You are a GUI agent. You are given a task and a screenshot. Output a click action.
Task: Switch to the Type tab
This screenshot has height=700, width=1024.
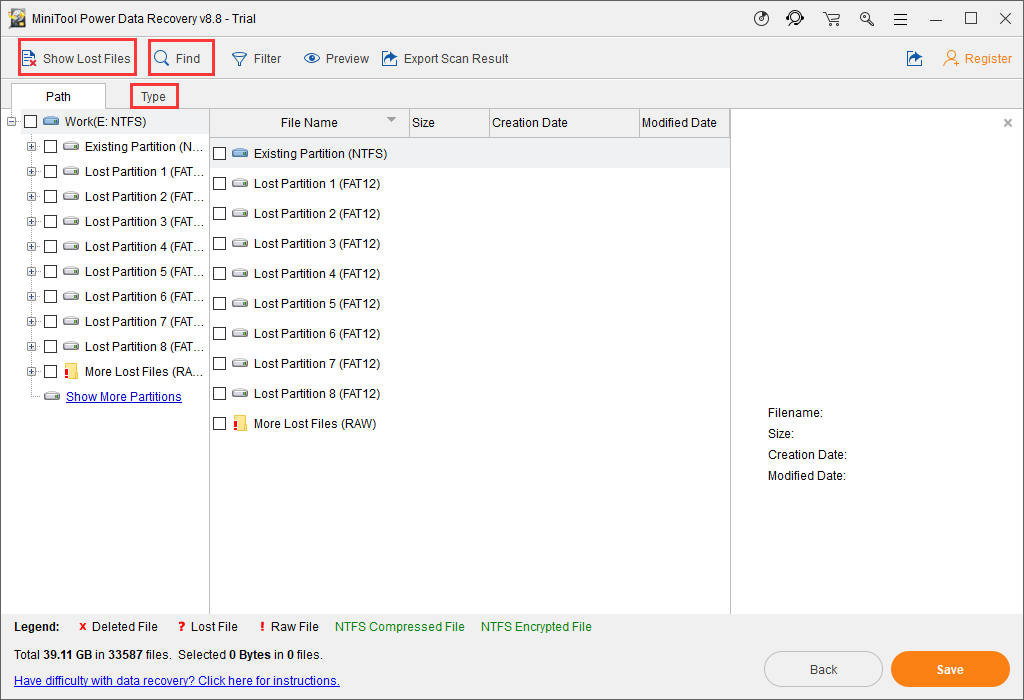coord(153,97)
